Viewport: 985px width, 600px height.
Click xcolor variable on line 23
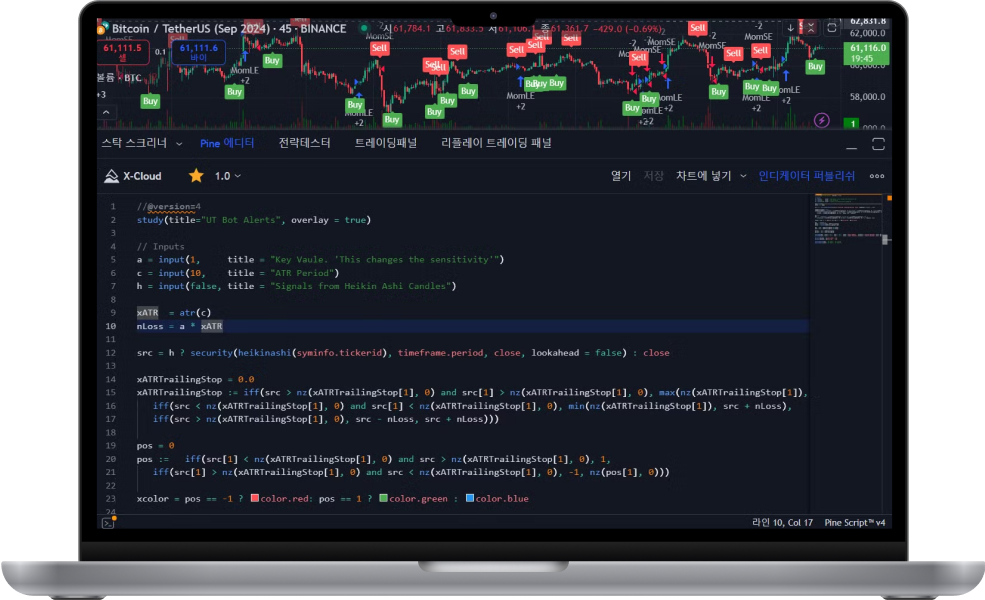click(153, 498)
